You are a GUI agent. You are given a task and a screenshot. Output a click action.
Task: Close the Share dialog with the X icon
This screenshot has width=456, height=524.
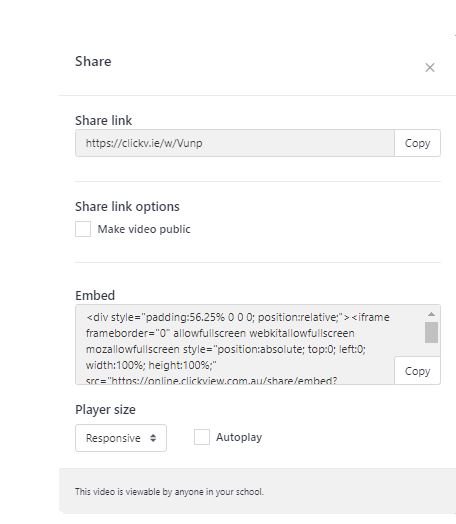coord(430,68)
